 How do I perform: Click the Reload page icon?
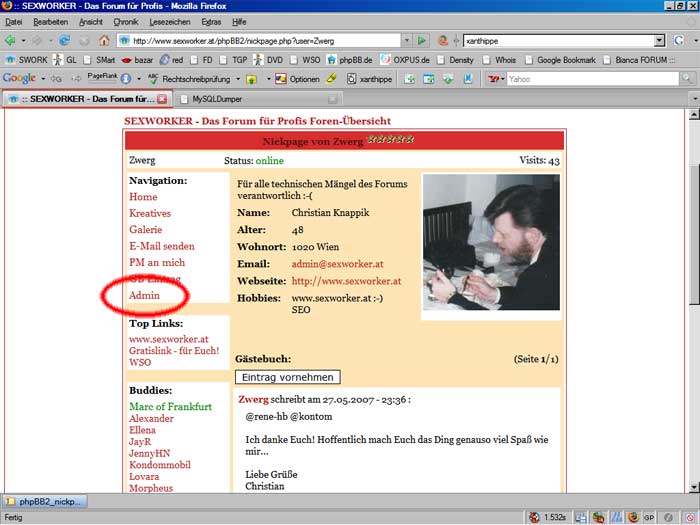pyautogui.click(x=65, y=41)
